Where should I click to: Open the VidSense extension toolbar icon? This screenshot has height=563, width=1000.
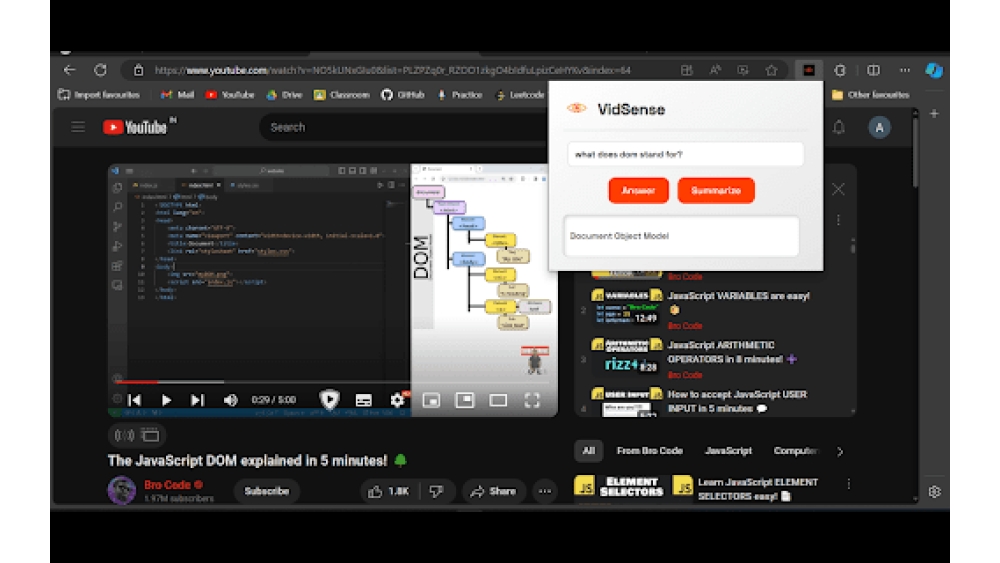pyautogui.click(x=809, y=70)
